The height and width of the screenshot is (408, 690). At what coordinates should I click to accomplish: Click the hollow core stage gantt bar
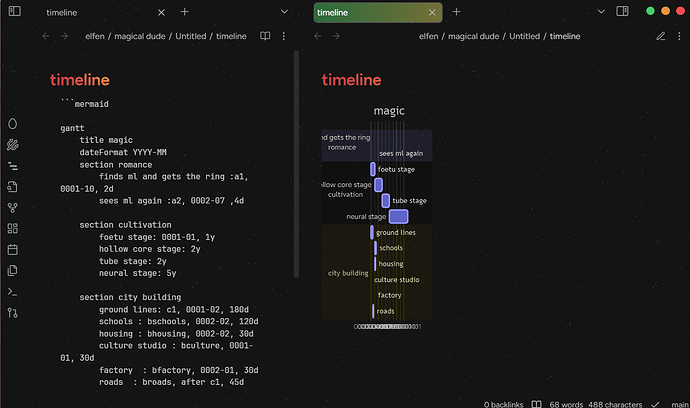point(378,185)
